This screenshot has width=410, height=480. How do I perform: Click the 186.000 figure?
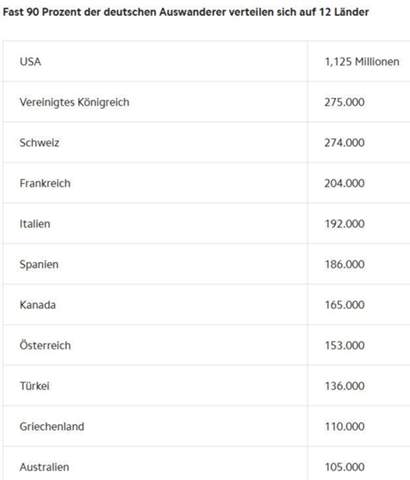coord(345,265)
